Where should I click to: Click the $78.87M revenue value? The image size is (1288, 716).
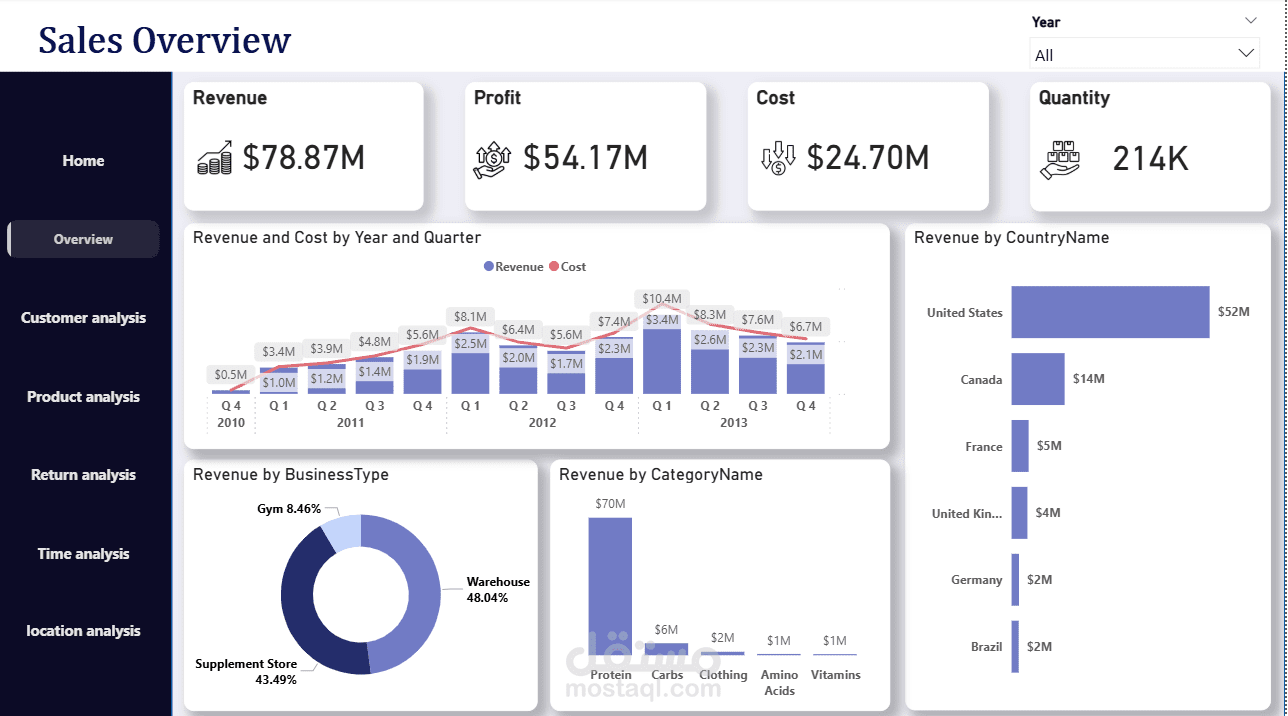[304, 158]
